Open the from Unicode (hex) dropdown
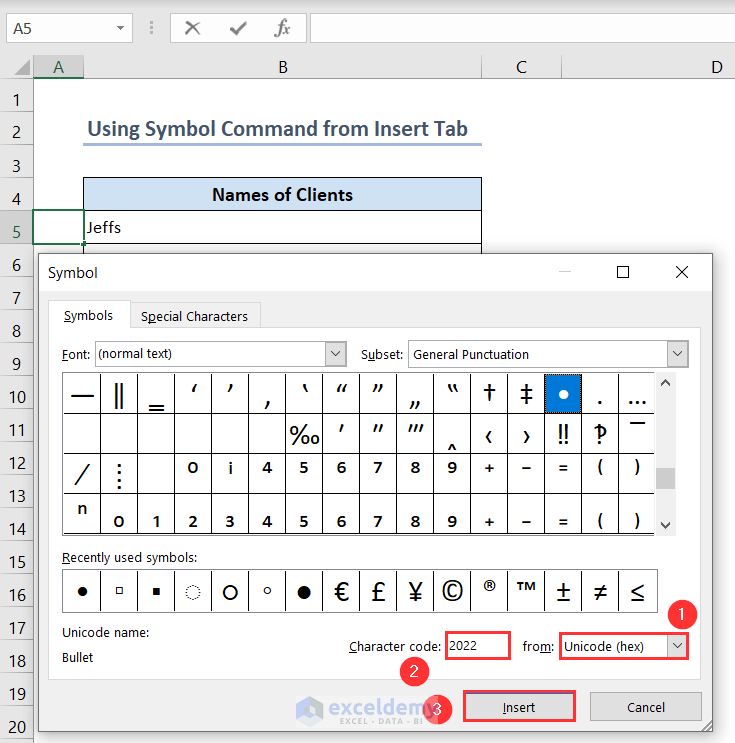 click(677, 646)
